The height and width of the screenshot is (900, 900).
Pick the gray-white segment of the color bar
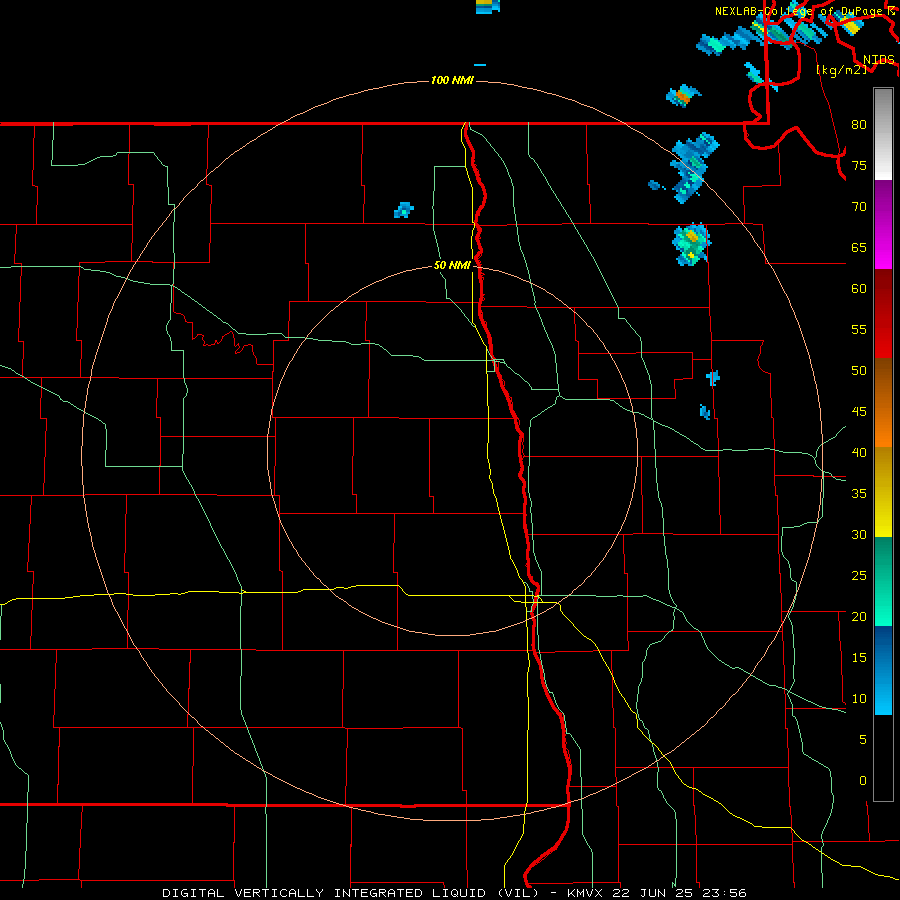pos(883,134)
